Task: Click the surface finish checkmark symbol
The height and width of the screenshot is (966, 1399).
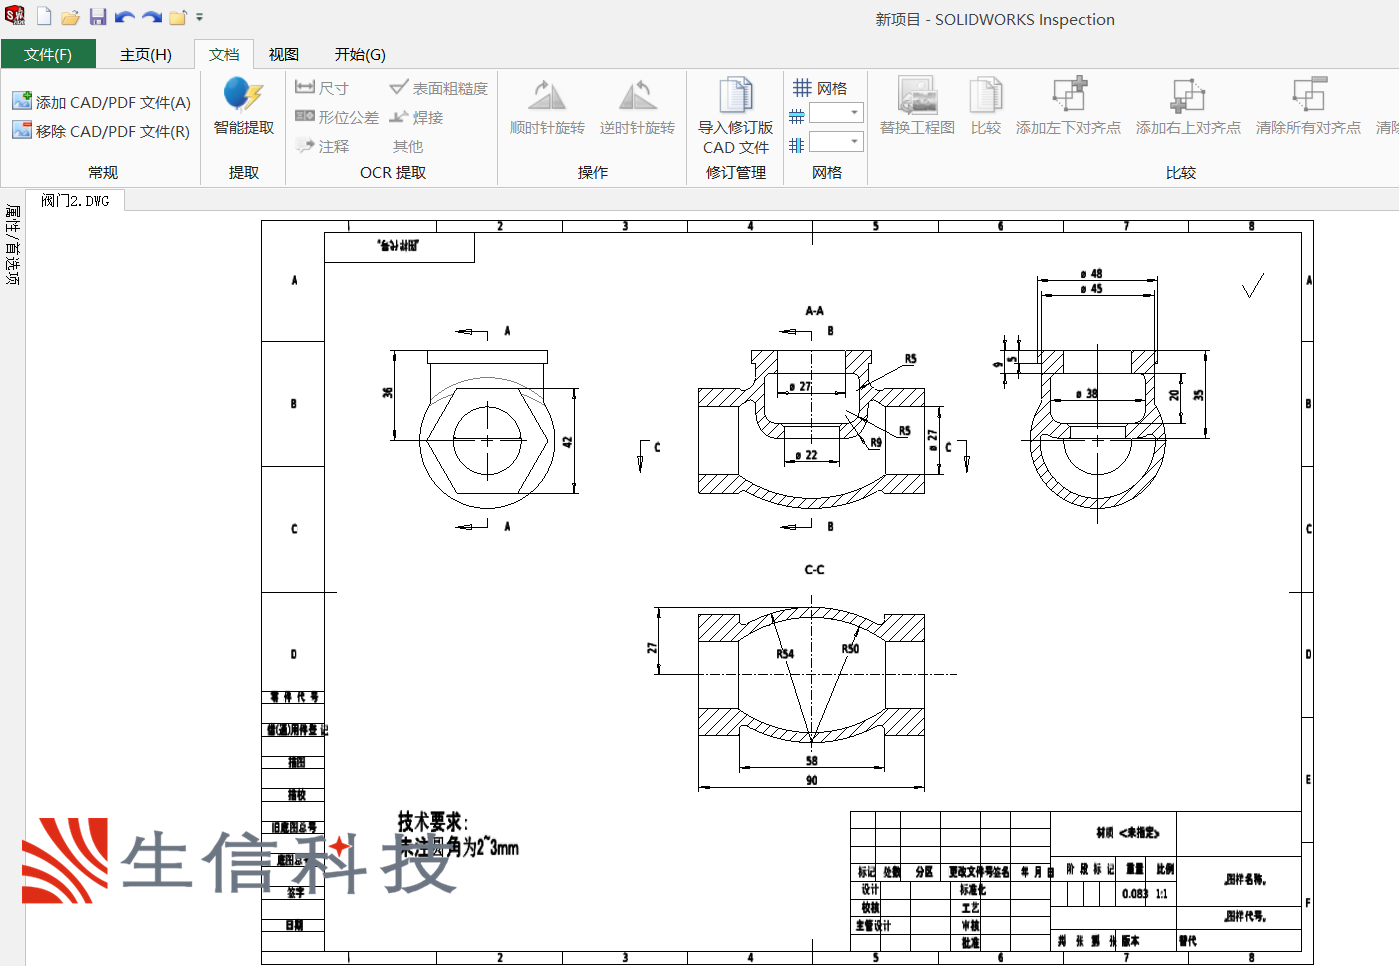Action: pos(1253,285)
